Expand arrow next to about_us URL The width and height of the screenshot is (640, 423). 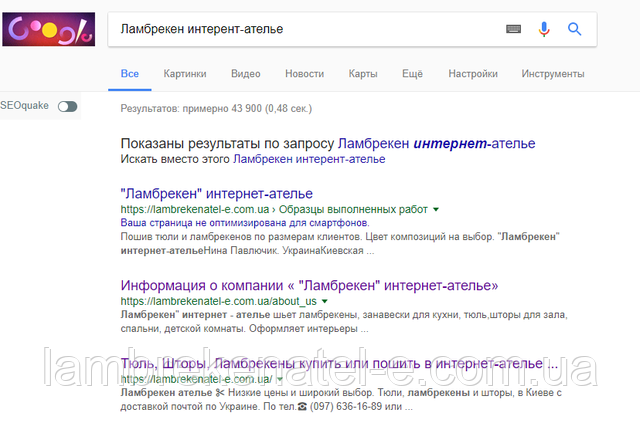click(324, 301)
